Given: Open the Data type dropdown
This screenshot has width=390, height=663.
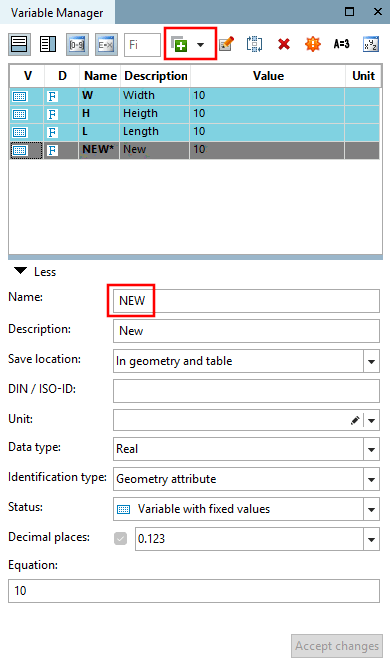Looking at the screenshot, I should coord(371,449).
